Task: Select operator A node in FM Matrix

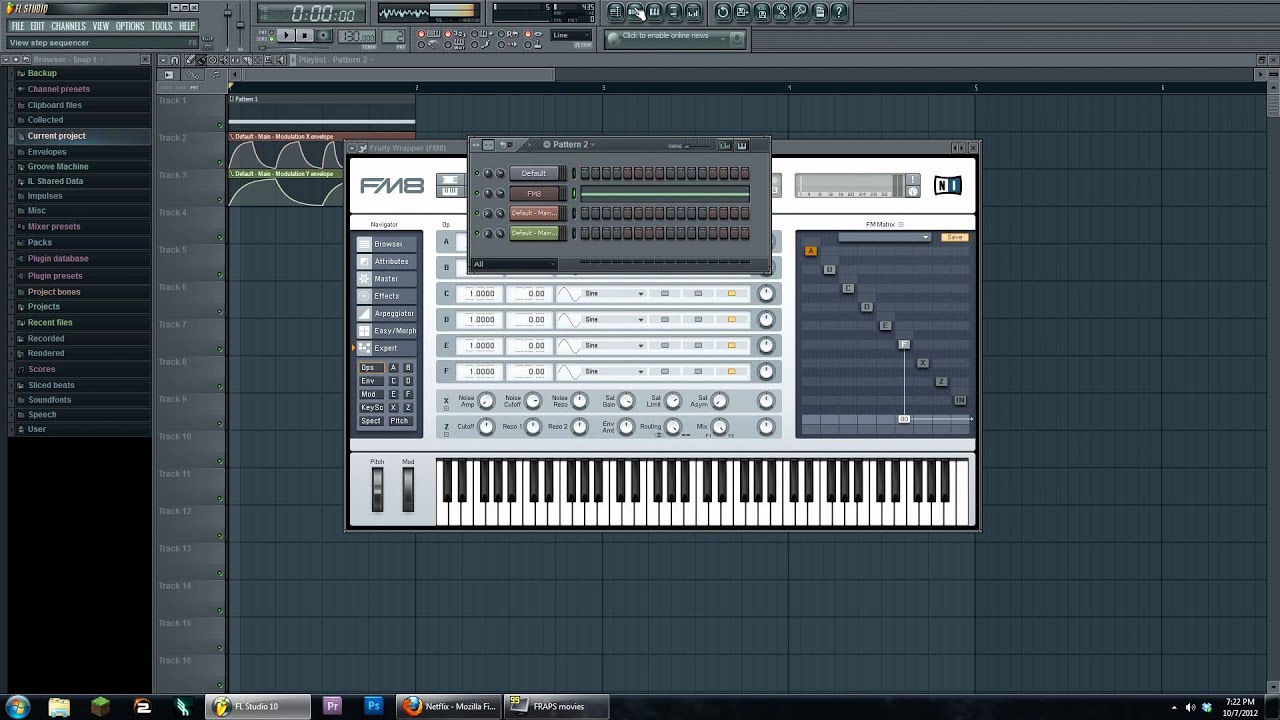Action: pyautogui.click(x=811, y=251)
